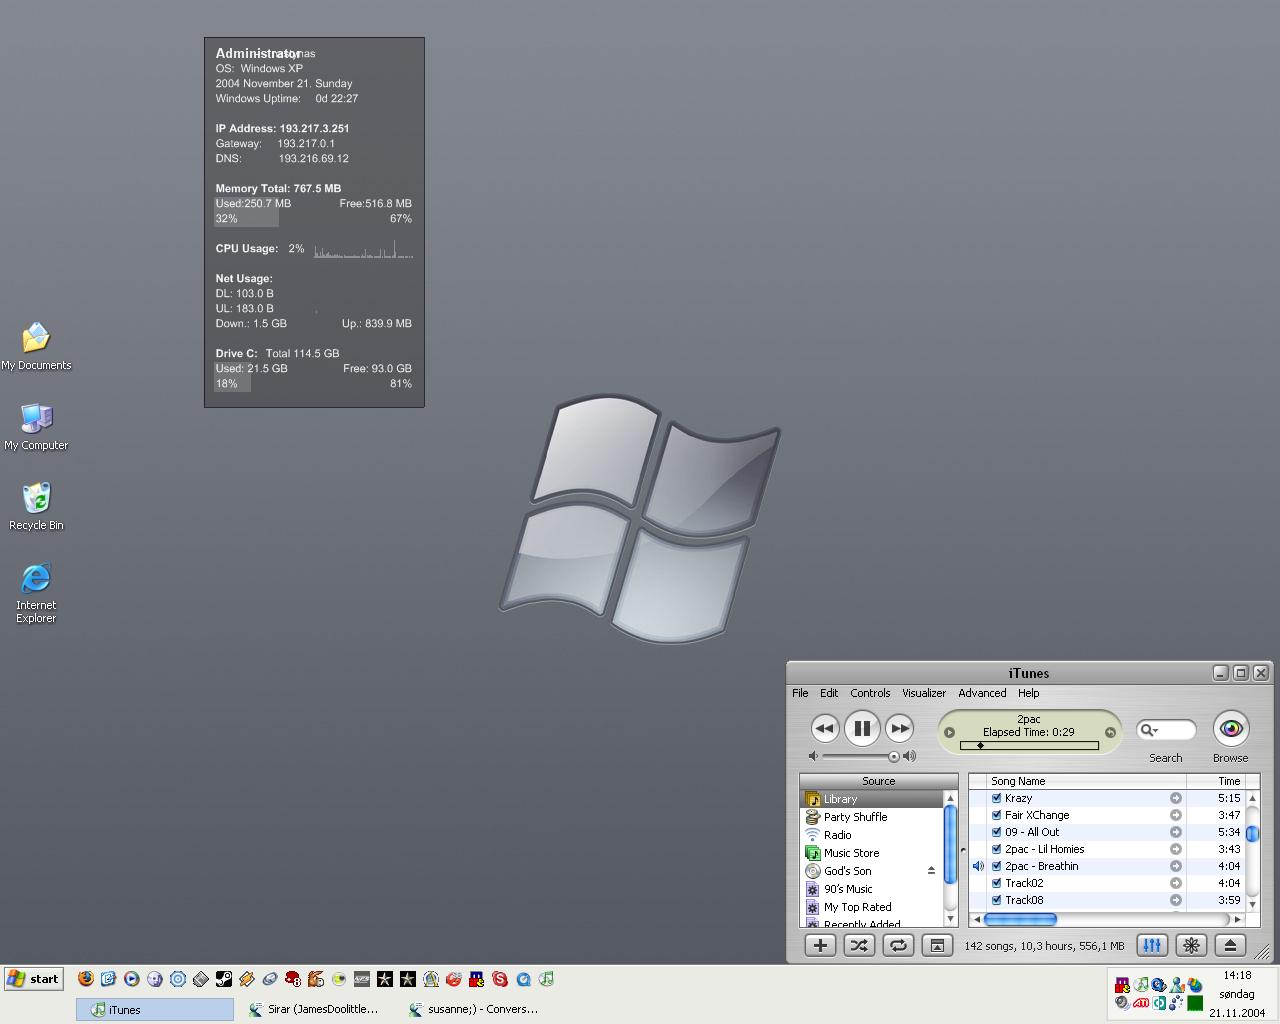The image size is (1280, 1024).
Task: Select My Top Rated playlist
Action: [872, 907]
